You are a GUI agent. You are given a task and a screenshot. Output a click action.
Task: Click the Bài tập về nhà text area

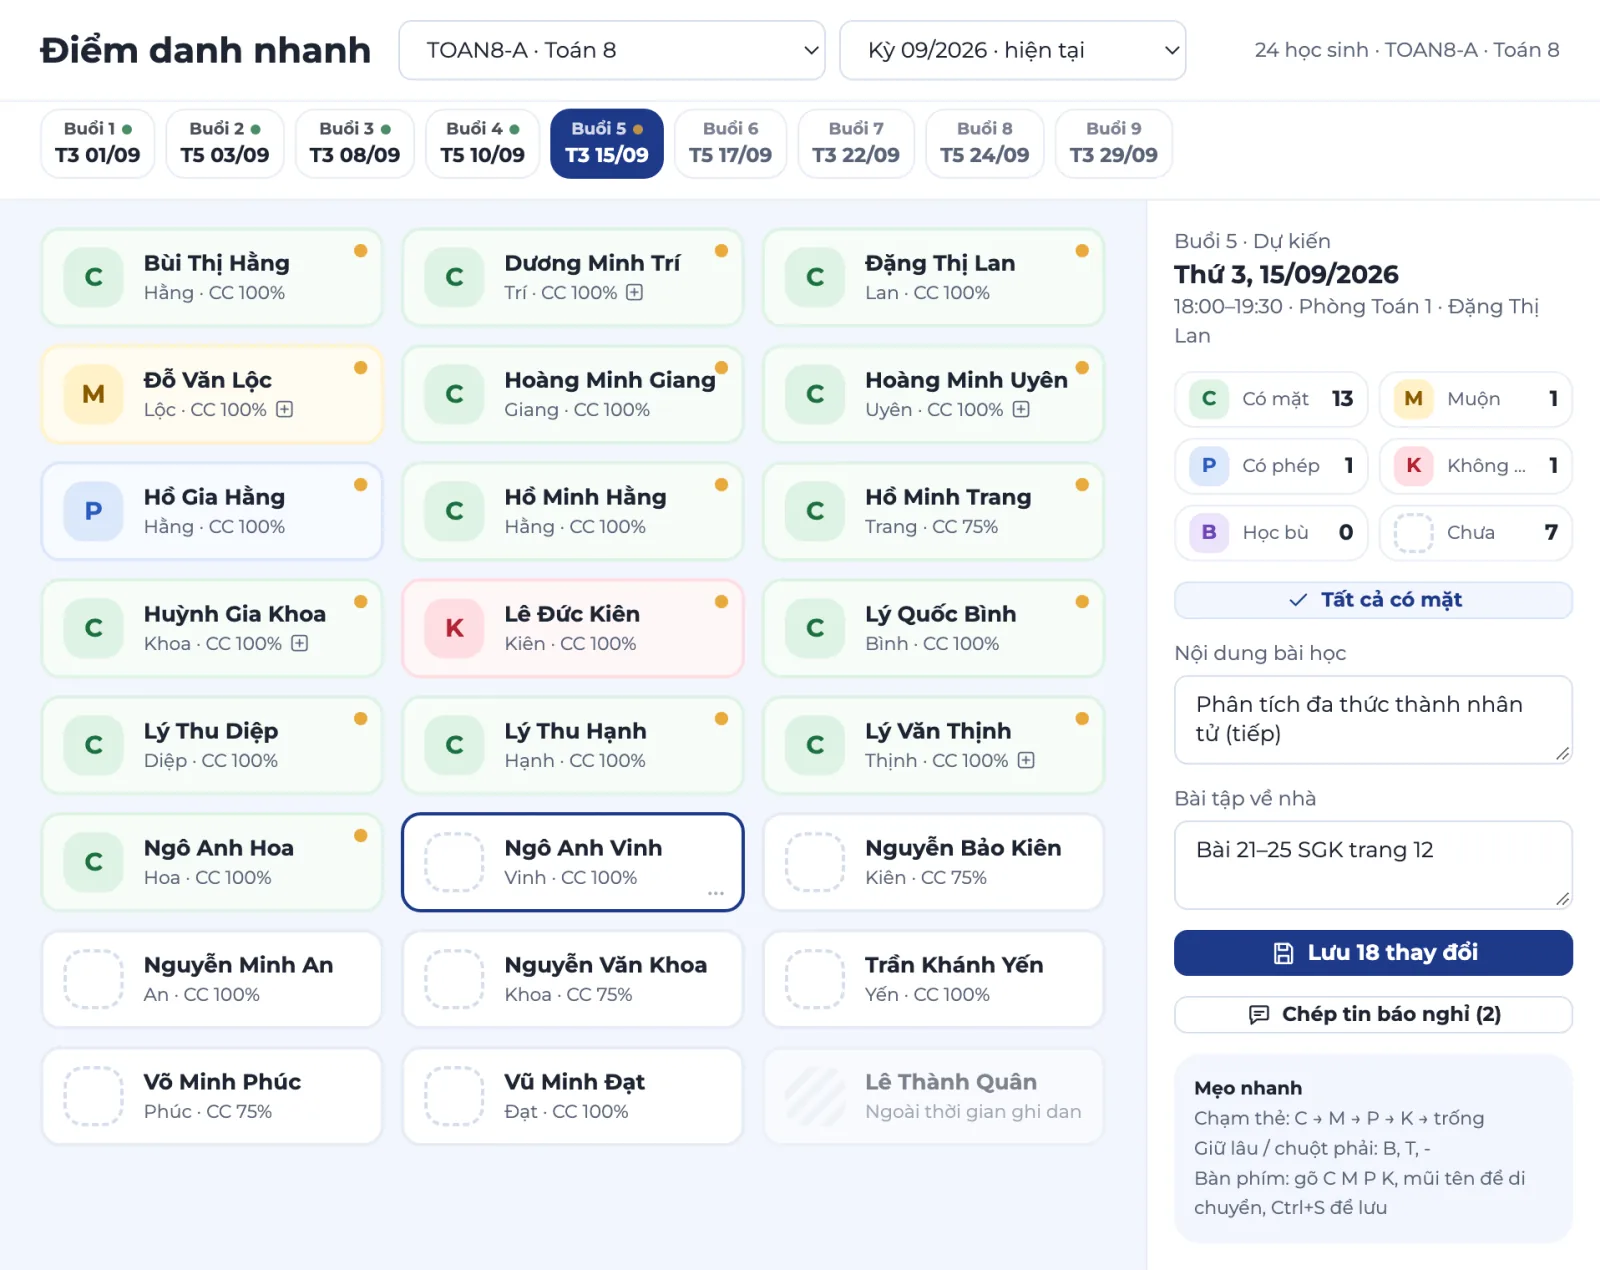point(1373,865)
